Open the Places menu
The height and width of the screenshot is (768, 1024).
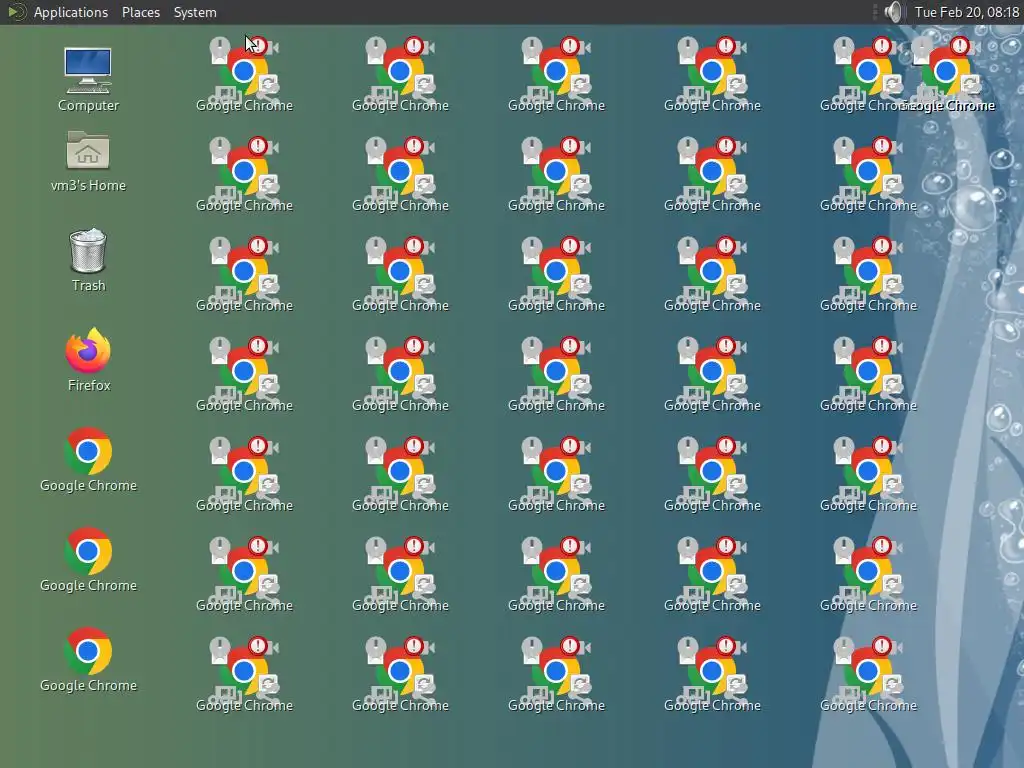140,12
